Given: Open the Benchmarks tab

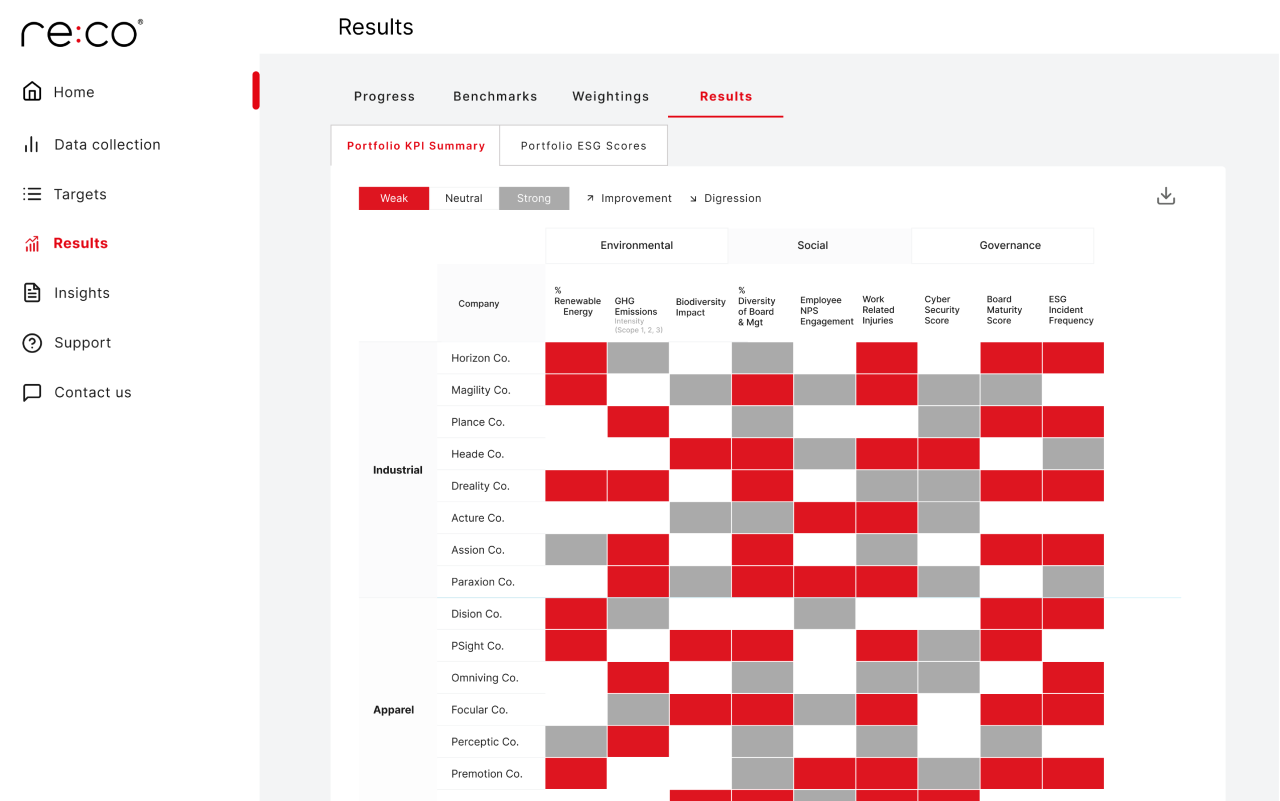Looking at the screenshot, I should 495,97.
